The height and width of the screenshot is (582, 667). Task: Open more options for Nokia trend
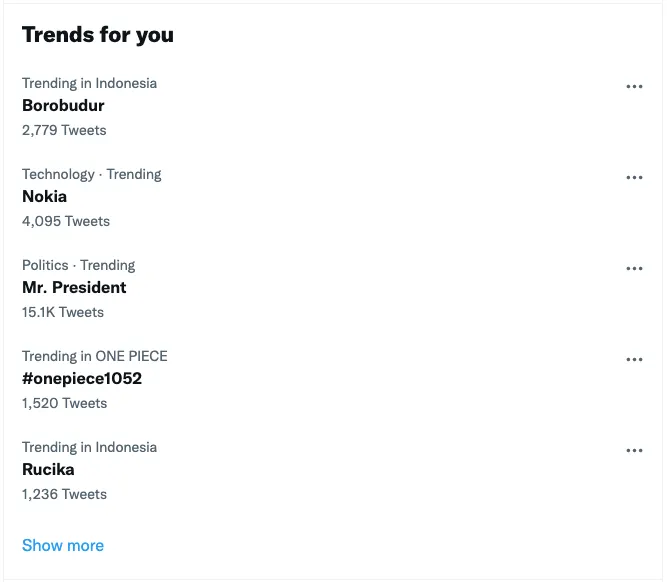[634, 178]
